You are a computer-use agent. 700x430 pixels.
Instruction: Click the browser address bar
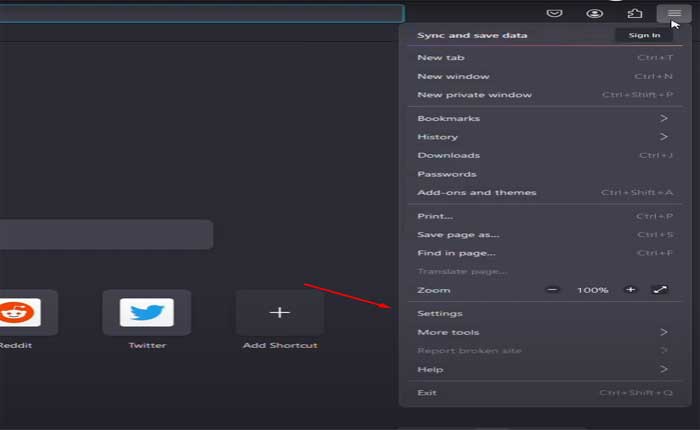tap(200, 13)
